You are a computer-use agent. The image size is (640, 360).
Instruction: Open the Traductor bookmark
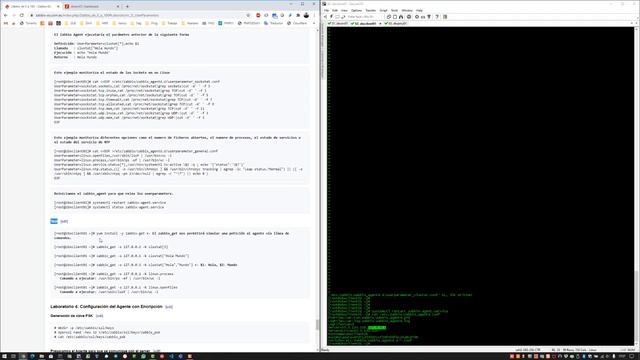(273, 23)
